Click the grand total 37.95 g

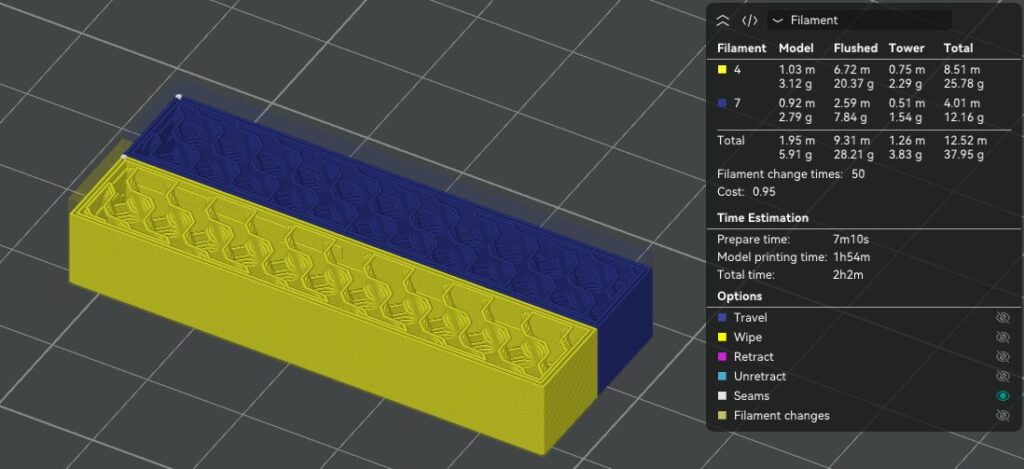pyautogui.click(x=964, y=155)
